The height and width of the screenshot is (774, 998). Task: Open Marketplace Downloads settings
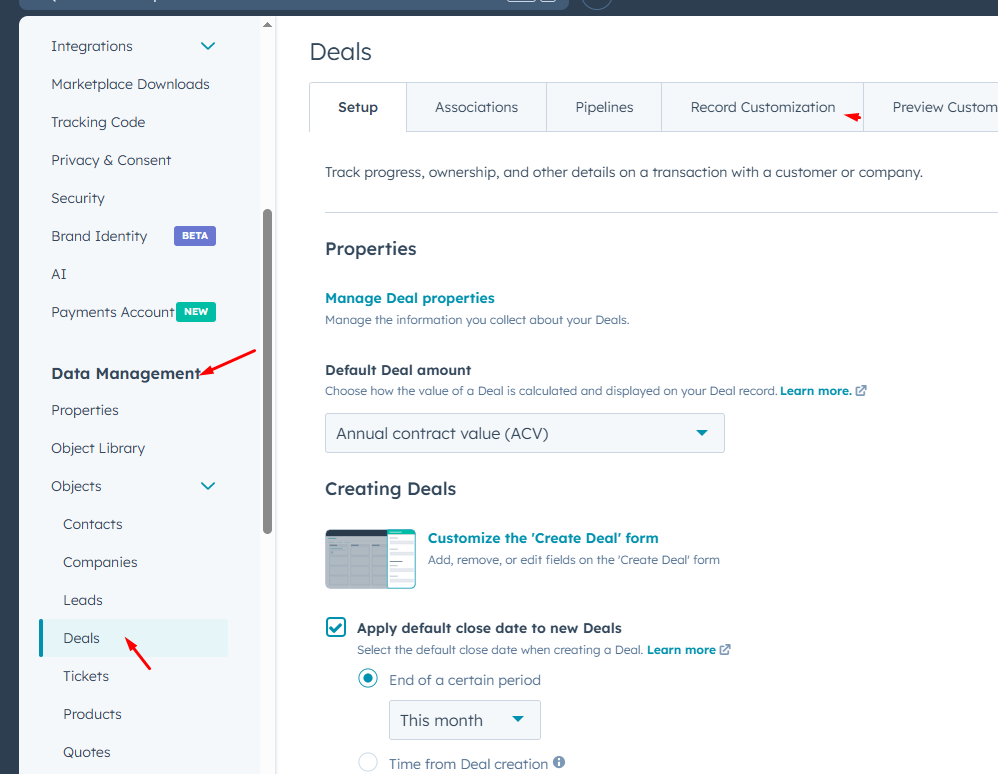point(130,84)
